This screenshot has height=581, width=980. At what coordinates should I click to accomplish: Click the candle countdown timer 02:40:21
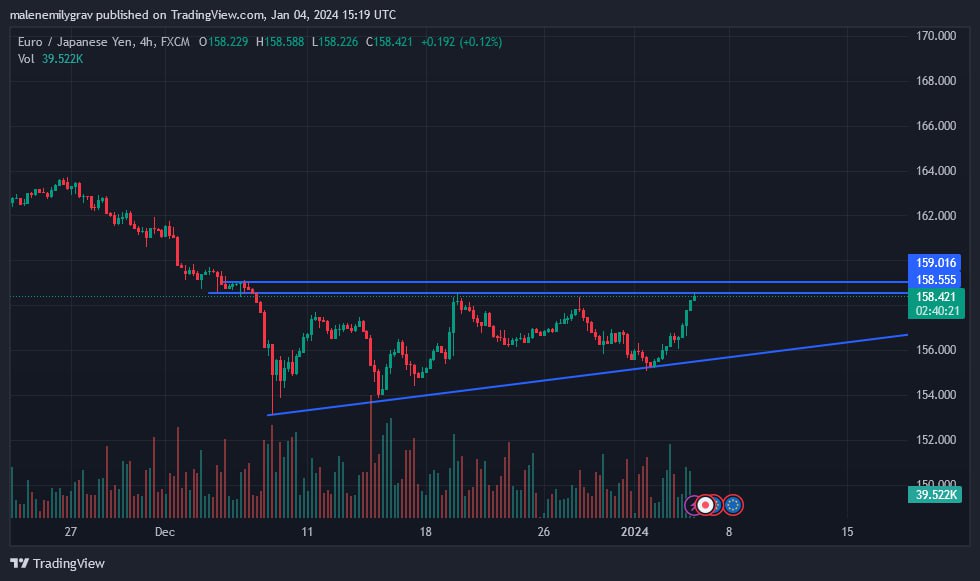click(x=935, y=310)
